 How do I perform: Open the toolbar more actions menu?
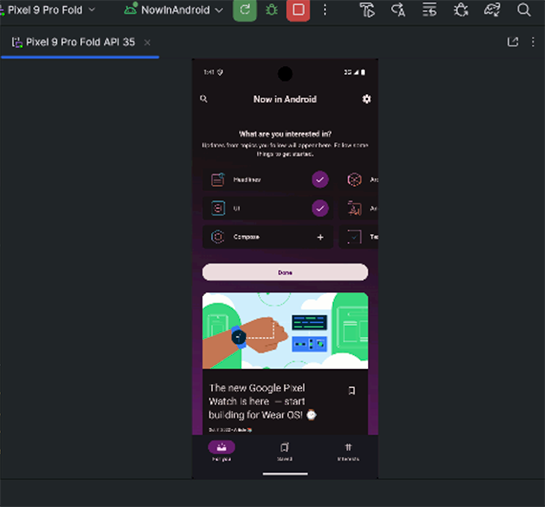pyautogui.click(x=325, y=10)
